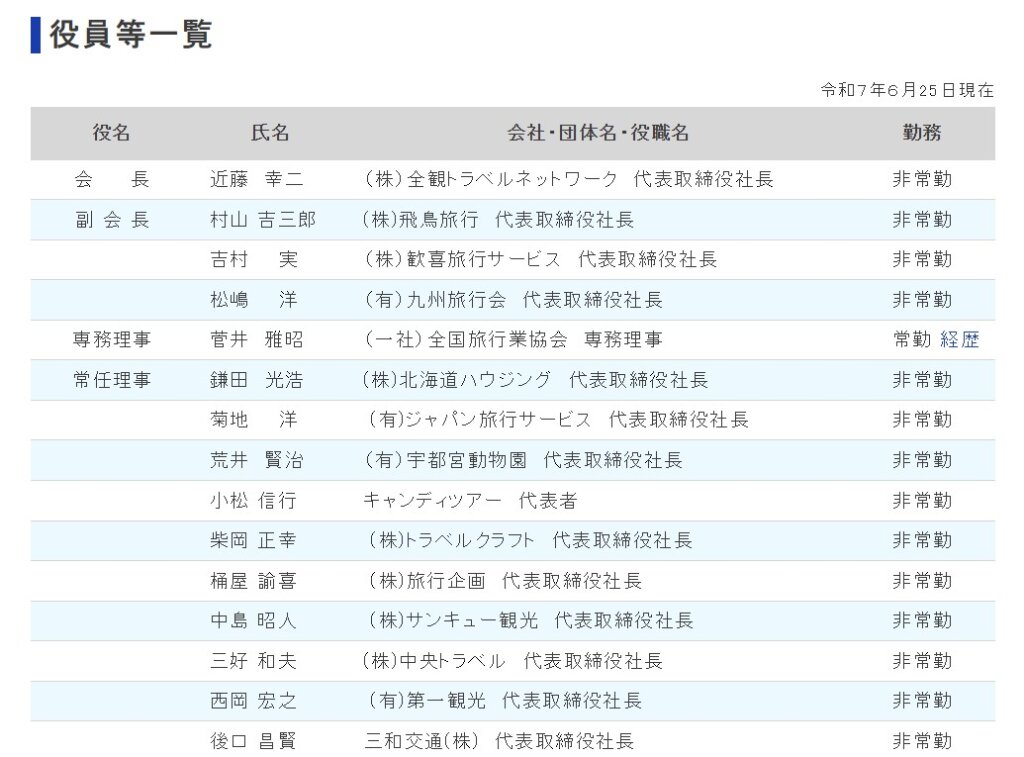Click the date text 令和7年6月25日現在
This screenshot has width=1024, height=757.
[x=907, y=90]
